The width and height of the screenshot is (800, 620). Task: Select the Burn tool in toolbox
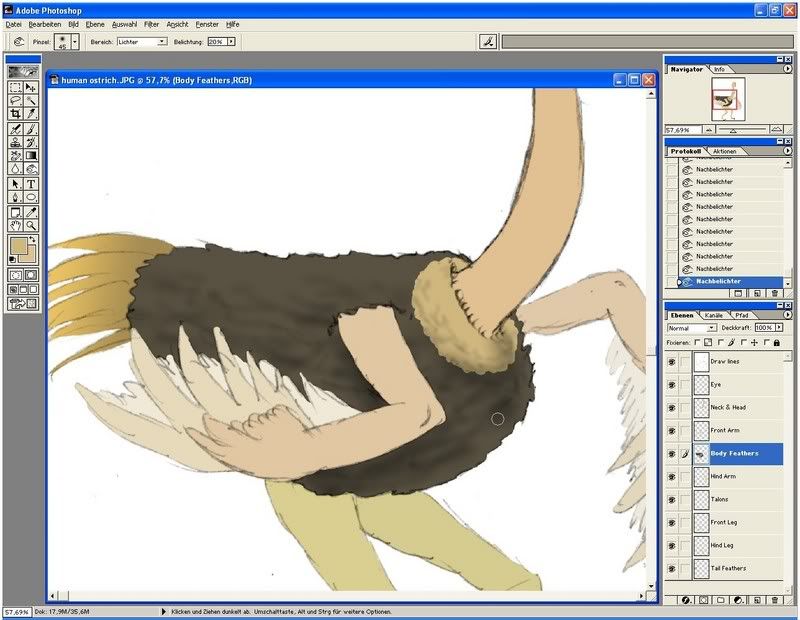tap(31, 169)
